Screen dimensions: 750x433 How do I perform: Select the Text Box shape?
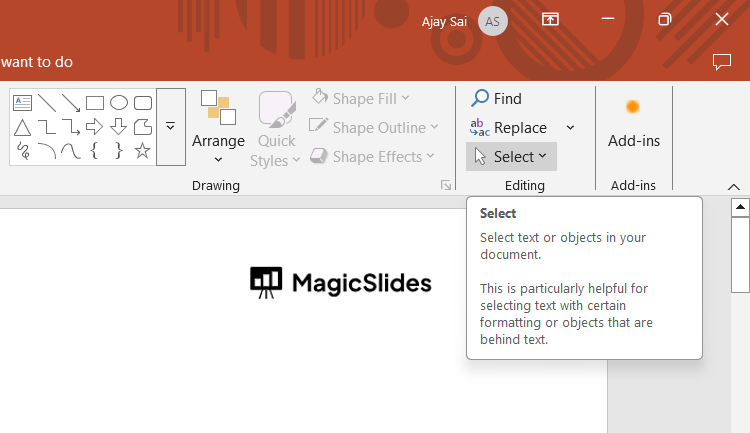click(x=22, y=103)
